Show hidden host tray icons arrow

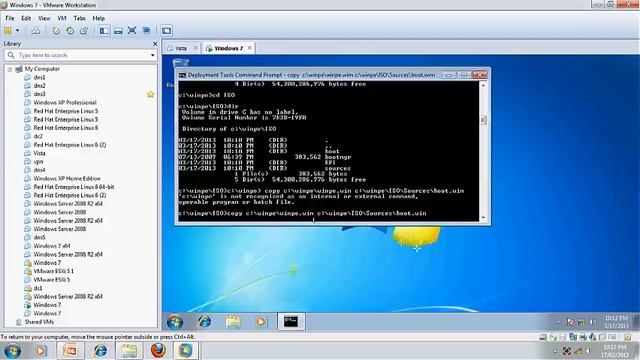(555, 351)
